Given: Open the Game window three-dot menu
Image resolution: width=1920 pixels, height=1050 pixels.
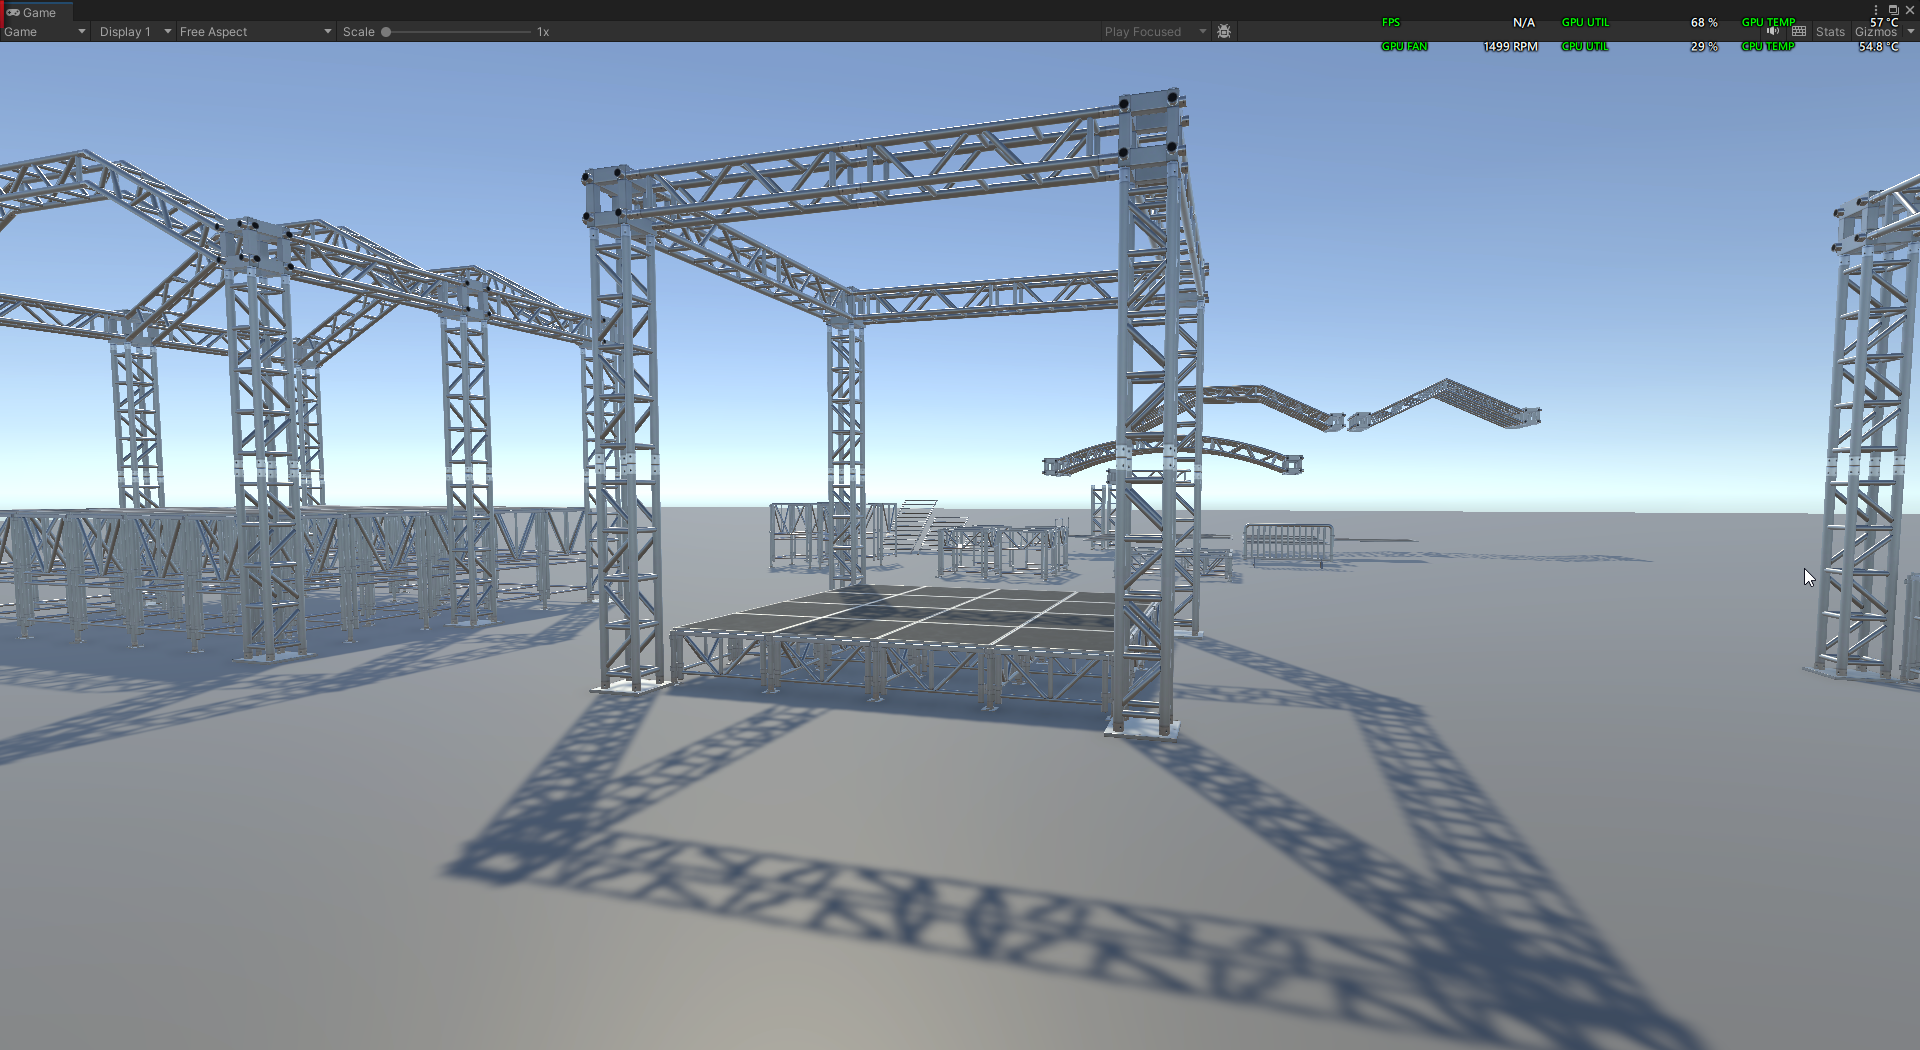Looking at the screenshot, I should point(1876,10).
